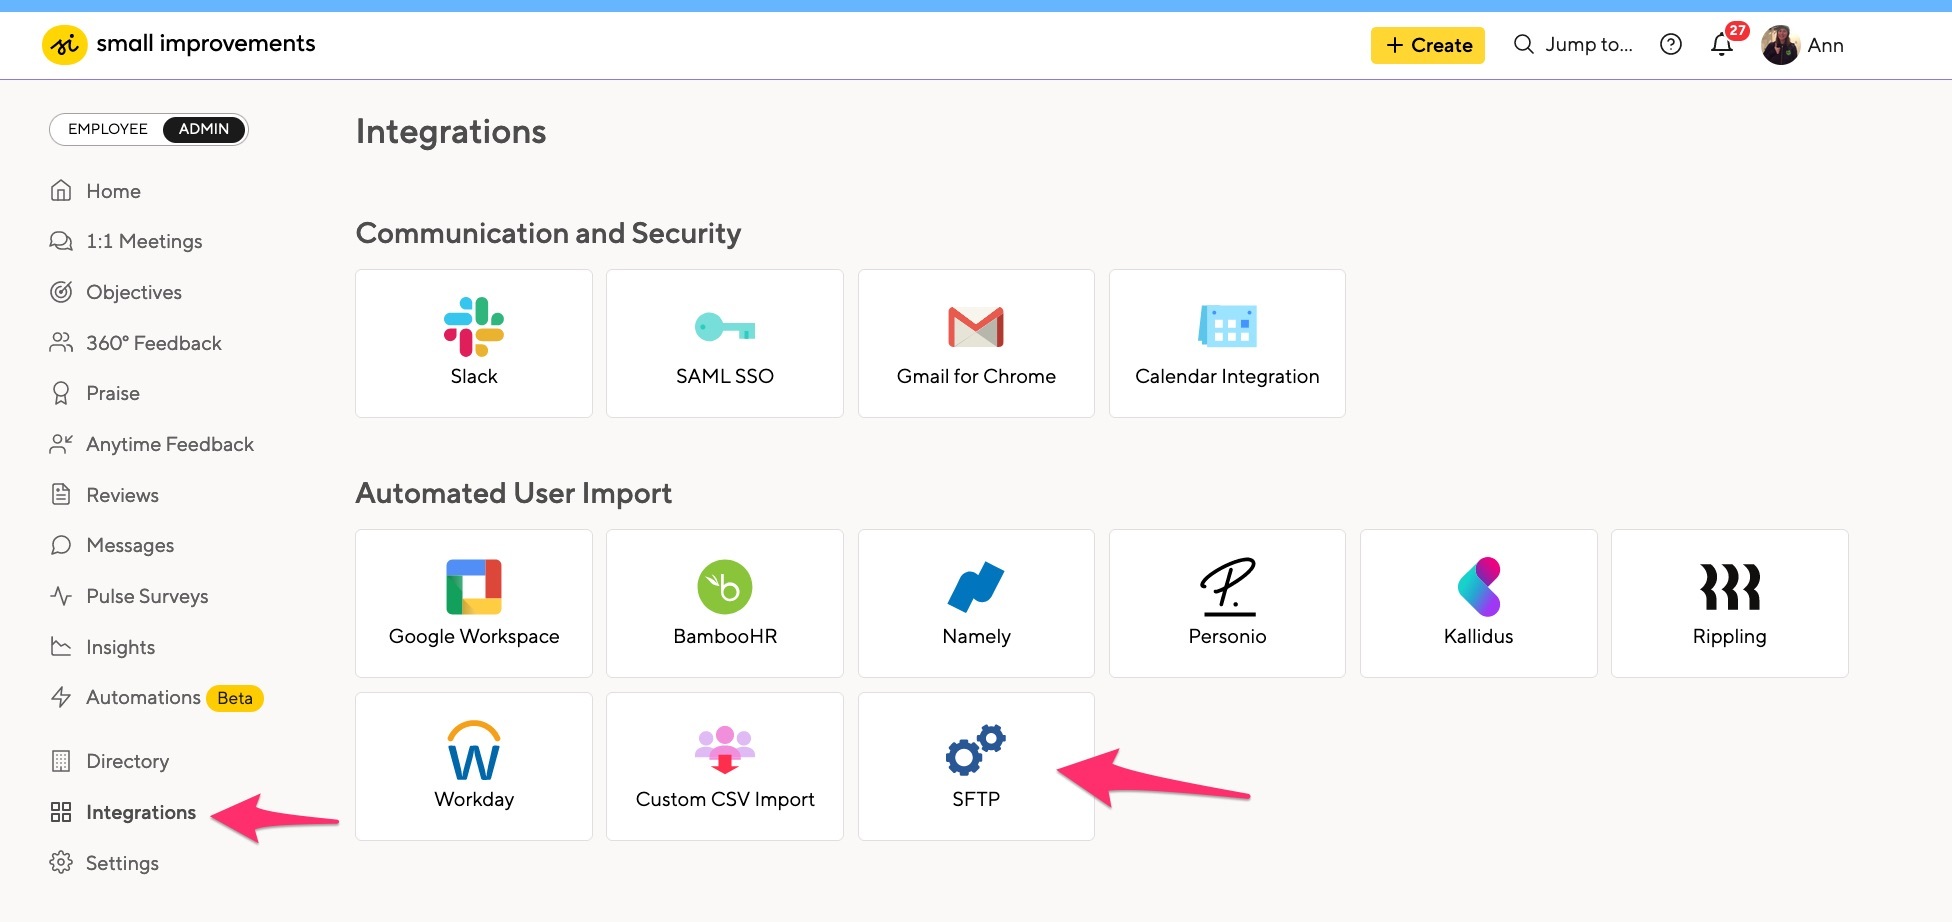This screenshot has width=1952, height=922.
Task: Click the Create button
Action: click(x=1427, y=45)
